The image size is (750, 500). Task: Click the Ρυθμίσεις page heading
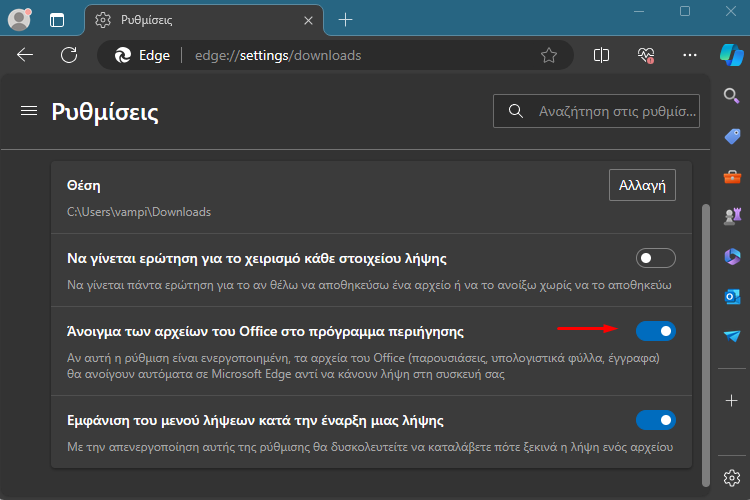point(105,112)
